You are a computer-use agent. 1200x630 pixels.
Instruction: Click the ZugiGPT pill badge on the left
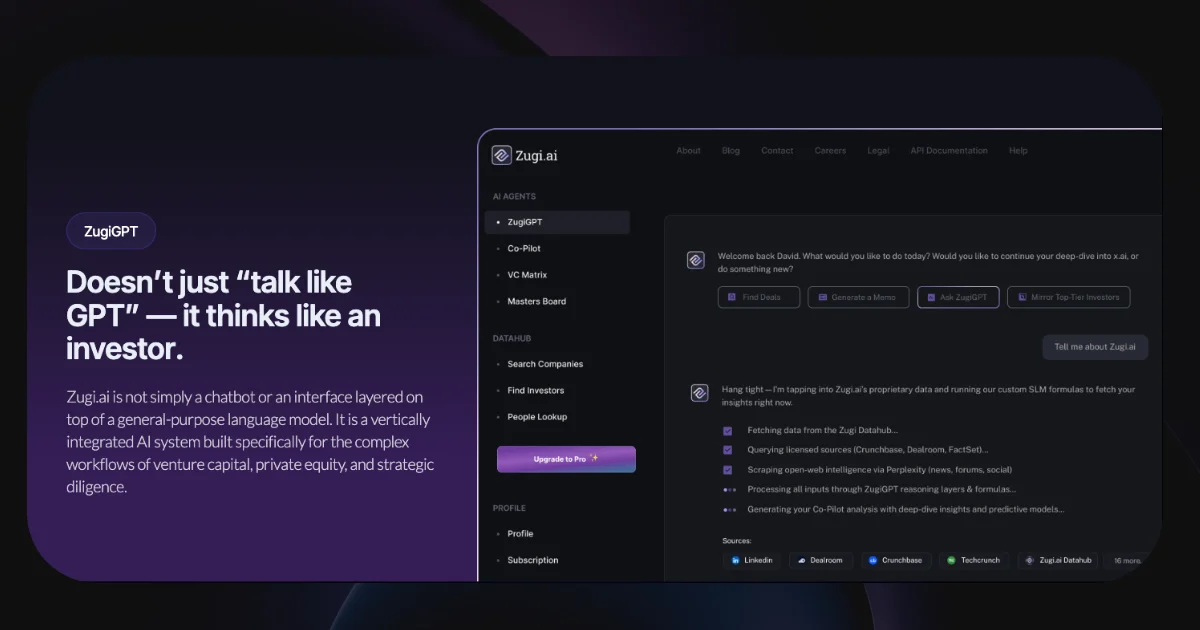click(x=111, y=232)
